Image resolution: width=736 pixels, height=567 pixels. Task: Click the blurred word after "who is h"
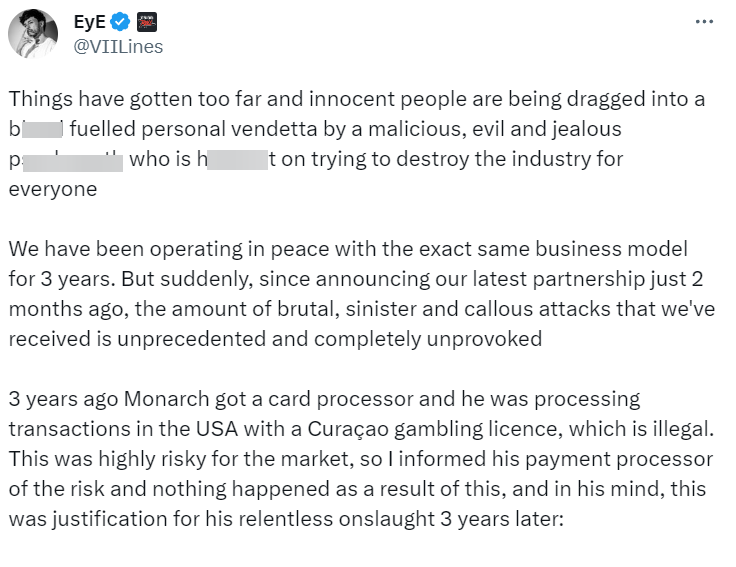coord(238,160)
